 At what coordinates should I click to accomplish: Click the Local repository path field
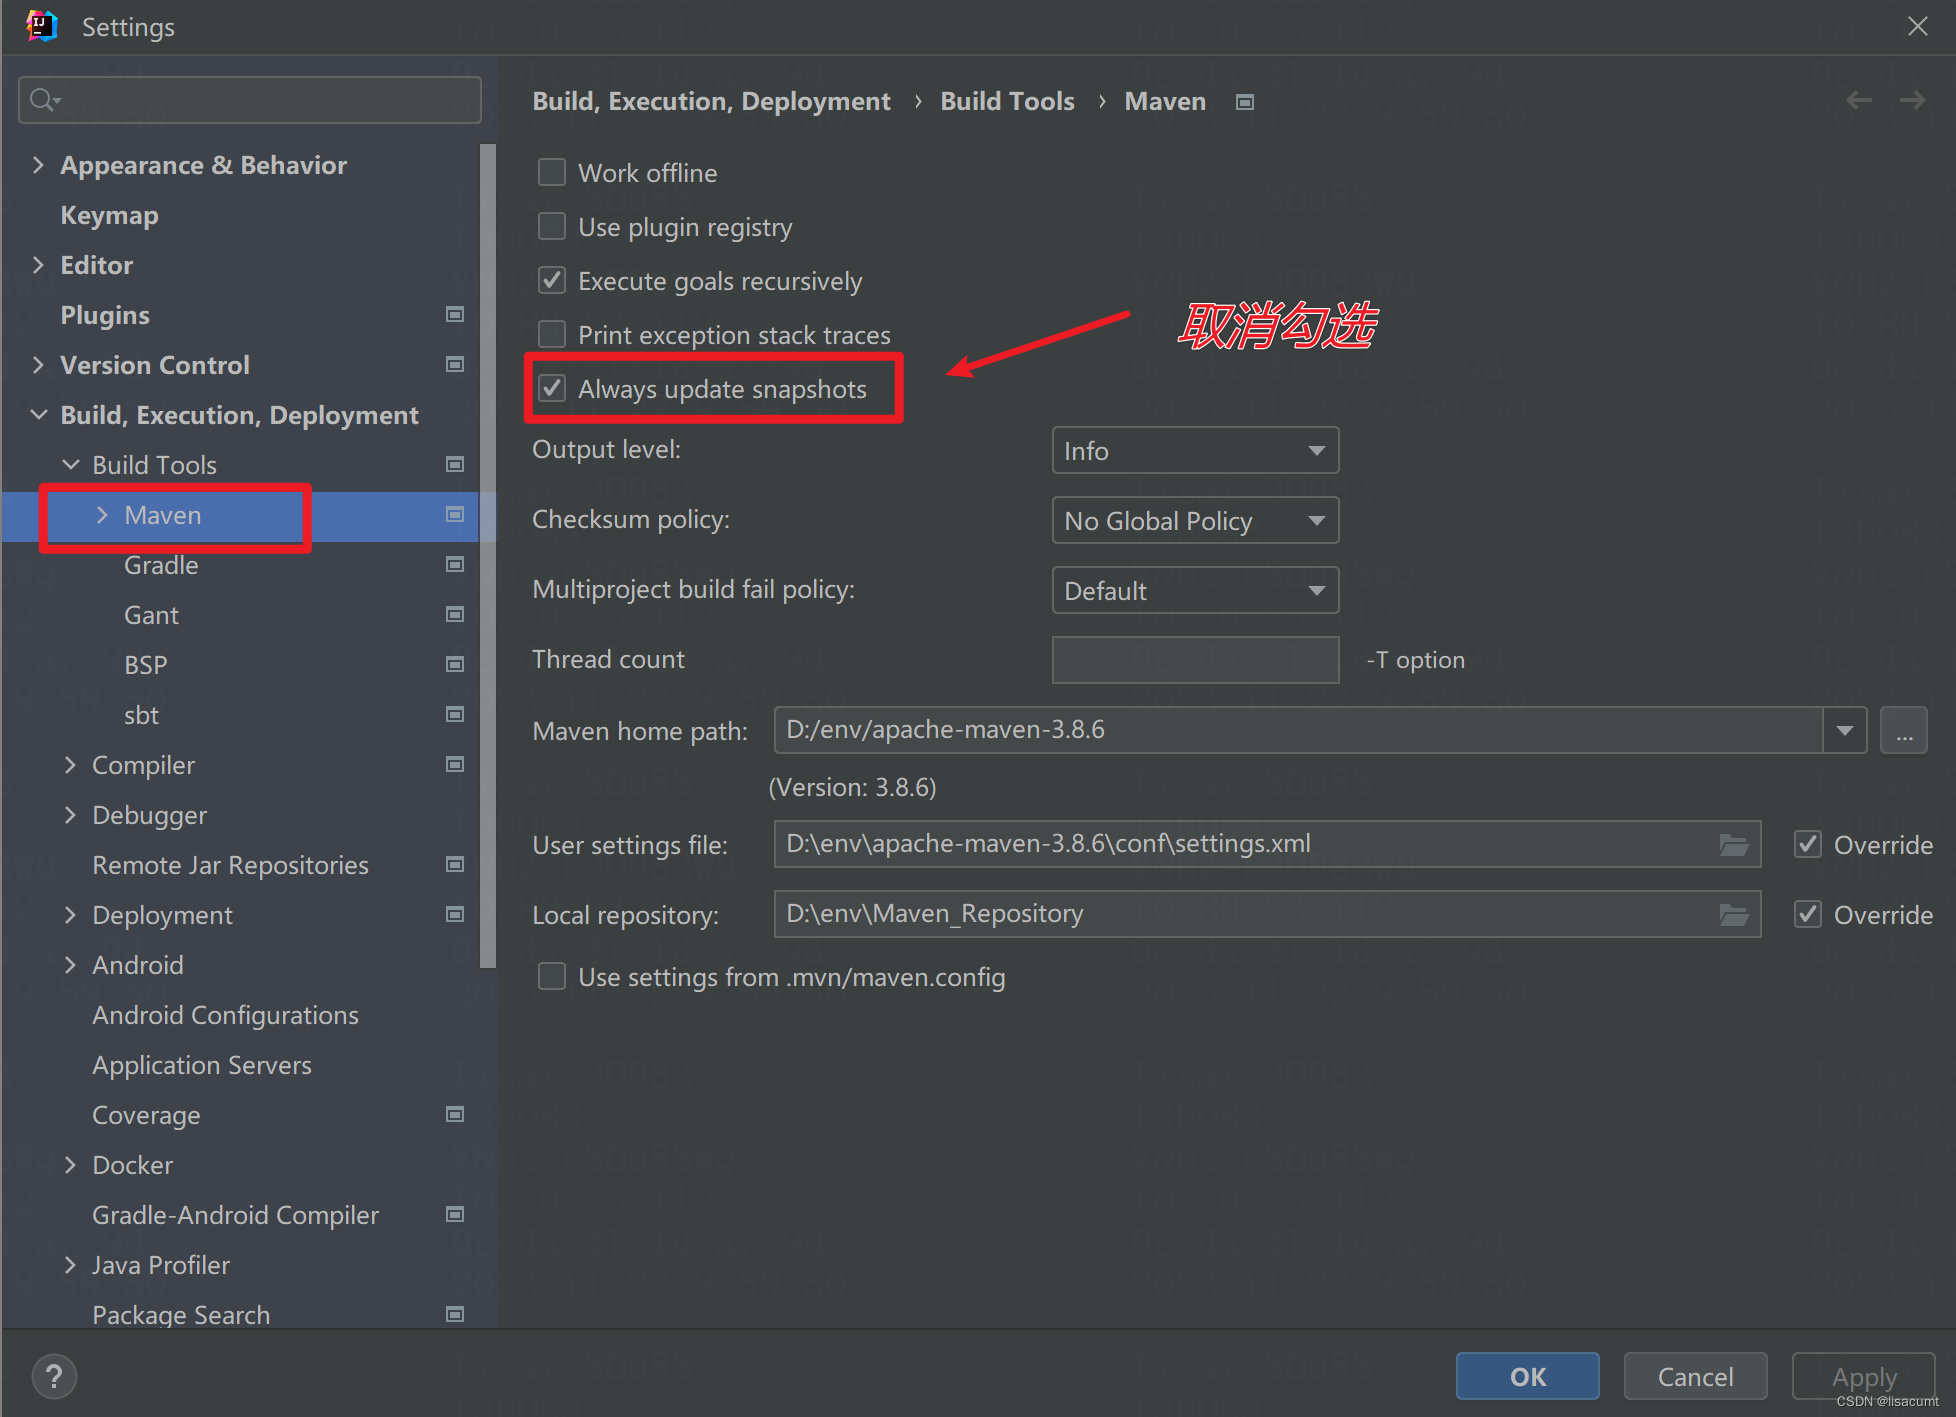coord(1266,915)
